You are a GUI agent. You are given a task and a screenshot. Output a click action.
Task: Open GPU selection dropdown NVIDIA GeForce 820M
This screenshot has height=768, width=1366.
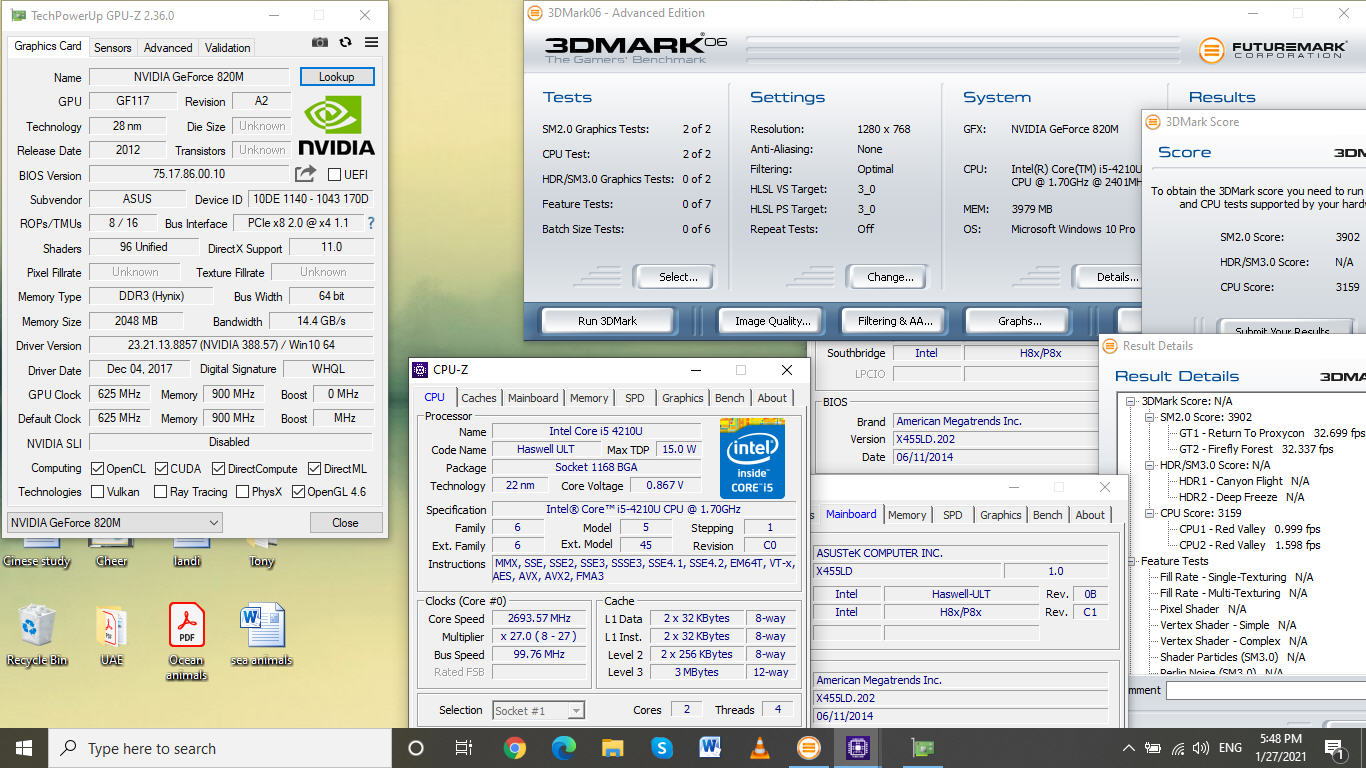click(x=115, y=523)
